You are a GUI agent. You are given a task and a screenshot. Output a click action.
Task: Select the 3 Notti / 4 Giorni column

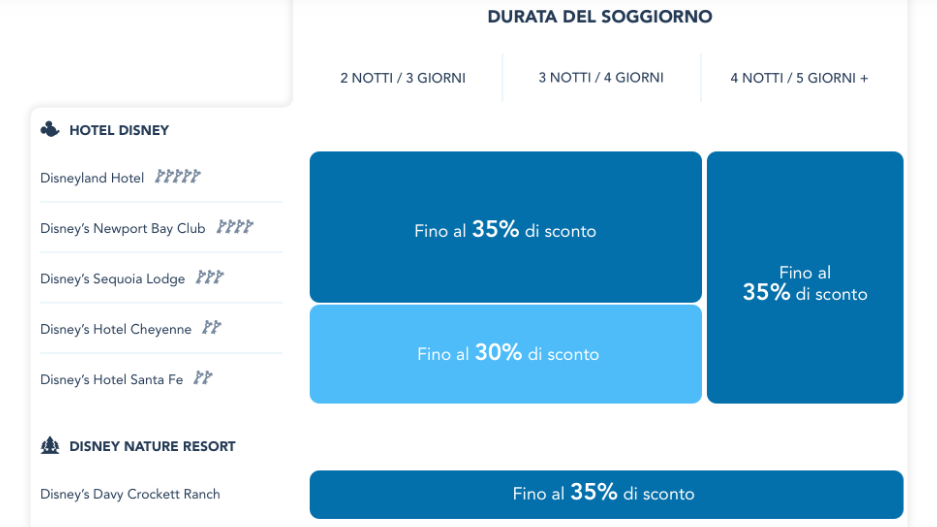pos(601,78)
